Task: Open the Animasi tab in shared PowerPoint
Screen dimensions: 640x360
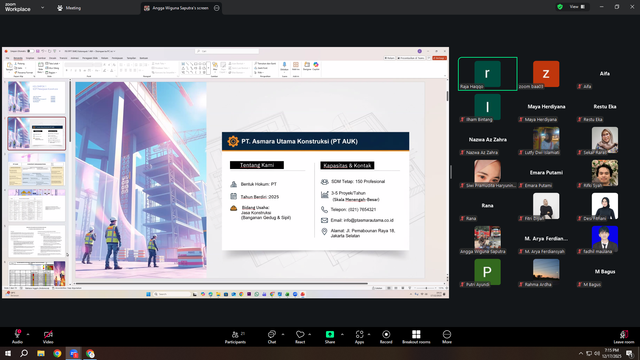Action: [x=75, y=58]
